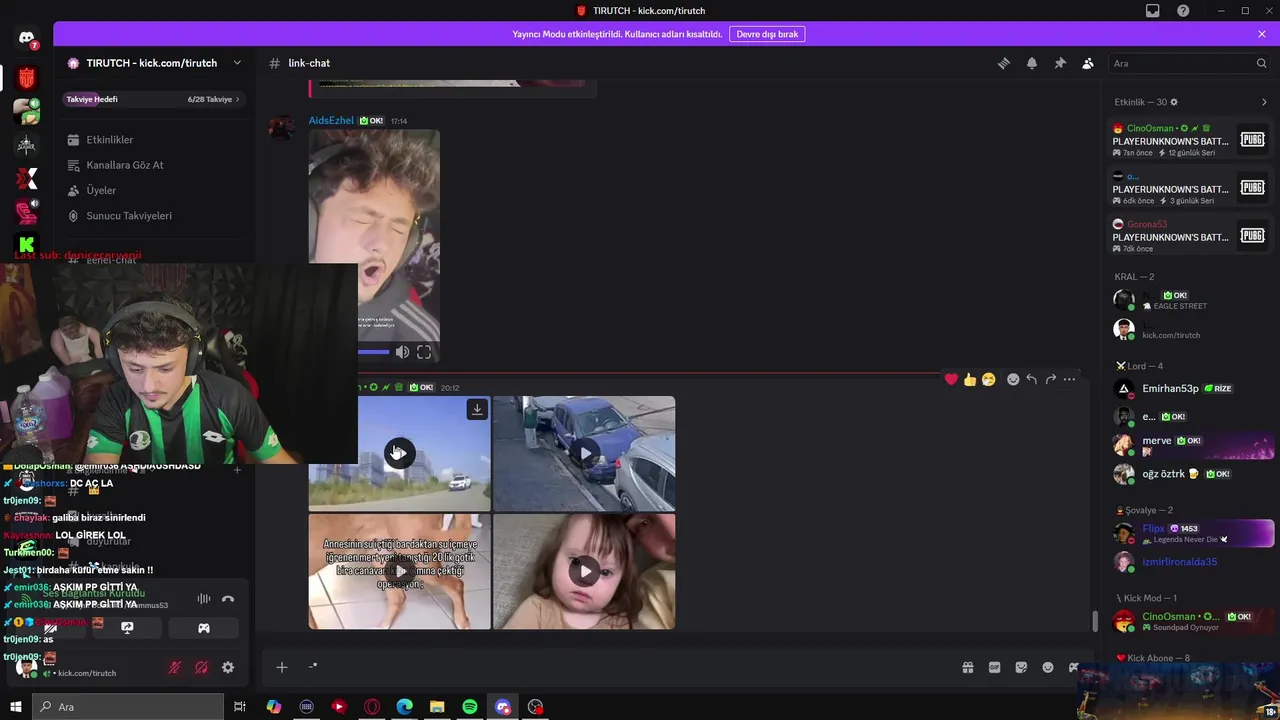Image resolution: width=1280 pixels, height=720 pixels.
Task: Open user settings gear
Action: [x=228, y=667]
